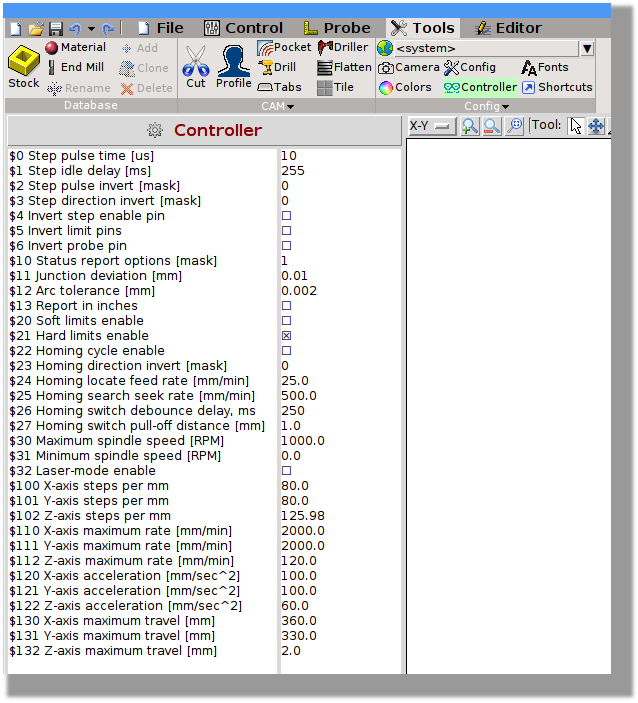Enable $13 Report in inches
This screenshot has height=703, width=638.
pos(286,305)
